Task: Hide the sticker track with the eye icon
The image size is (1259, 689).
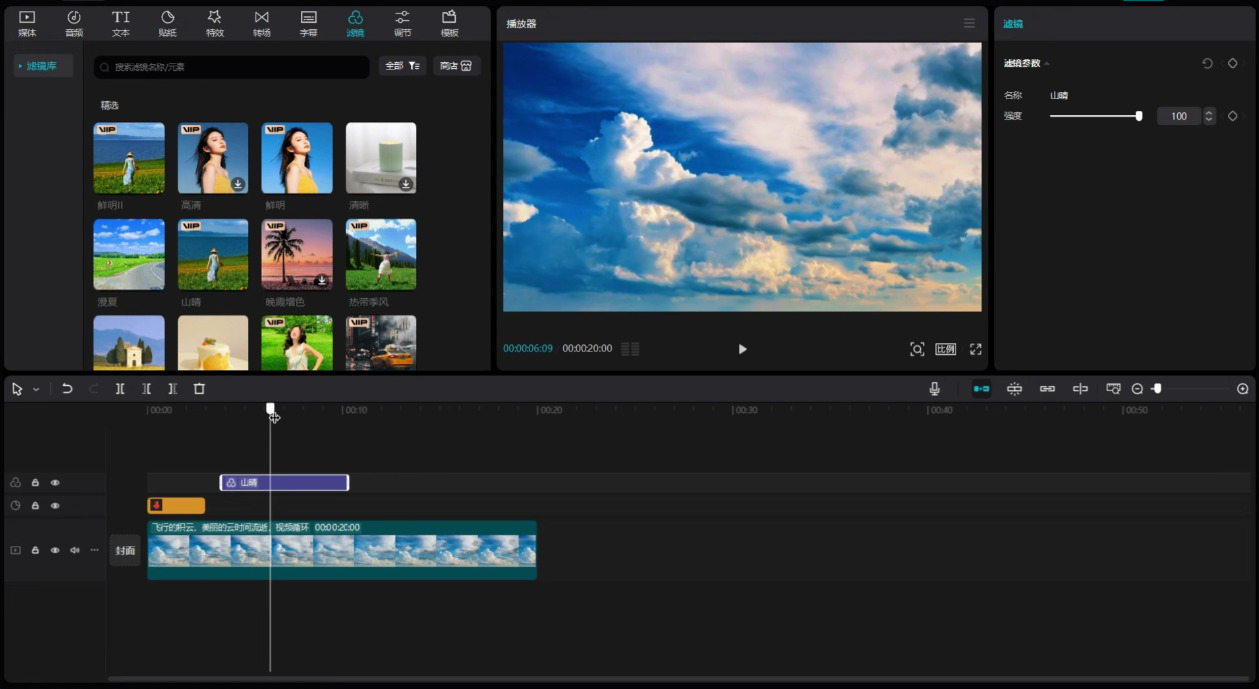Action: [x=55, y=506]
